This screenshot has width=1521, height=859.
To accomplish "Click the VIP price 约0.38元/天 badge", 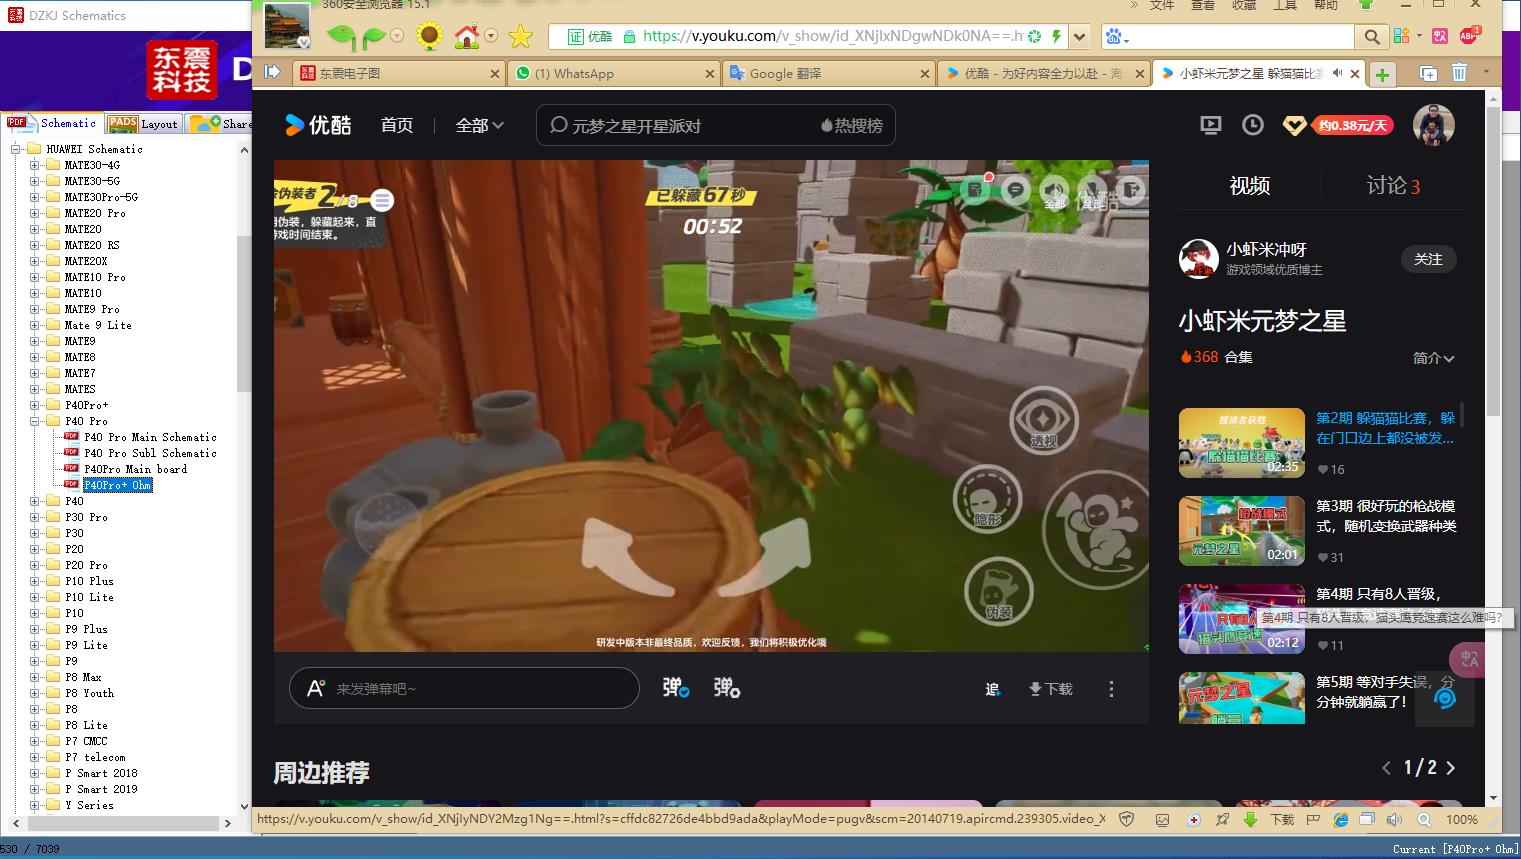I will point(1352,125).
